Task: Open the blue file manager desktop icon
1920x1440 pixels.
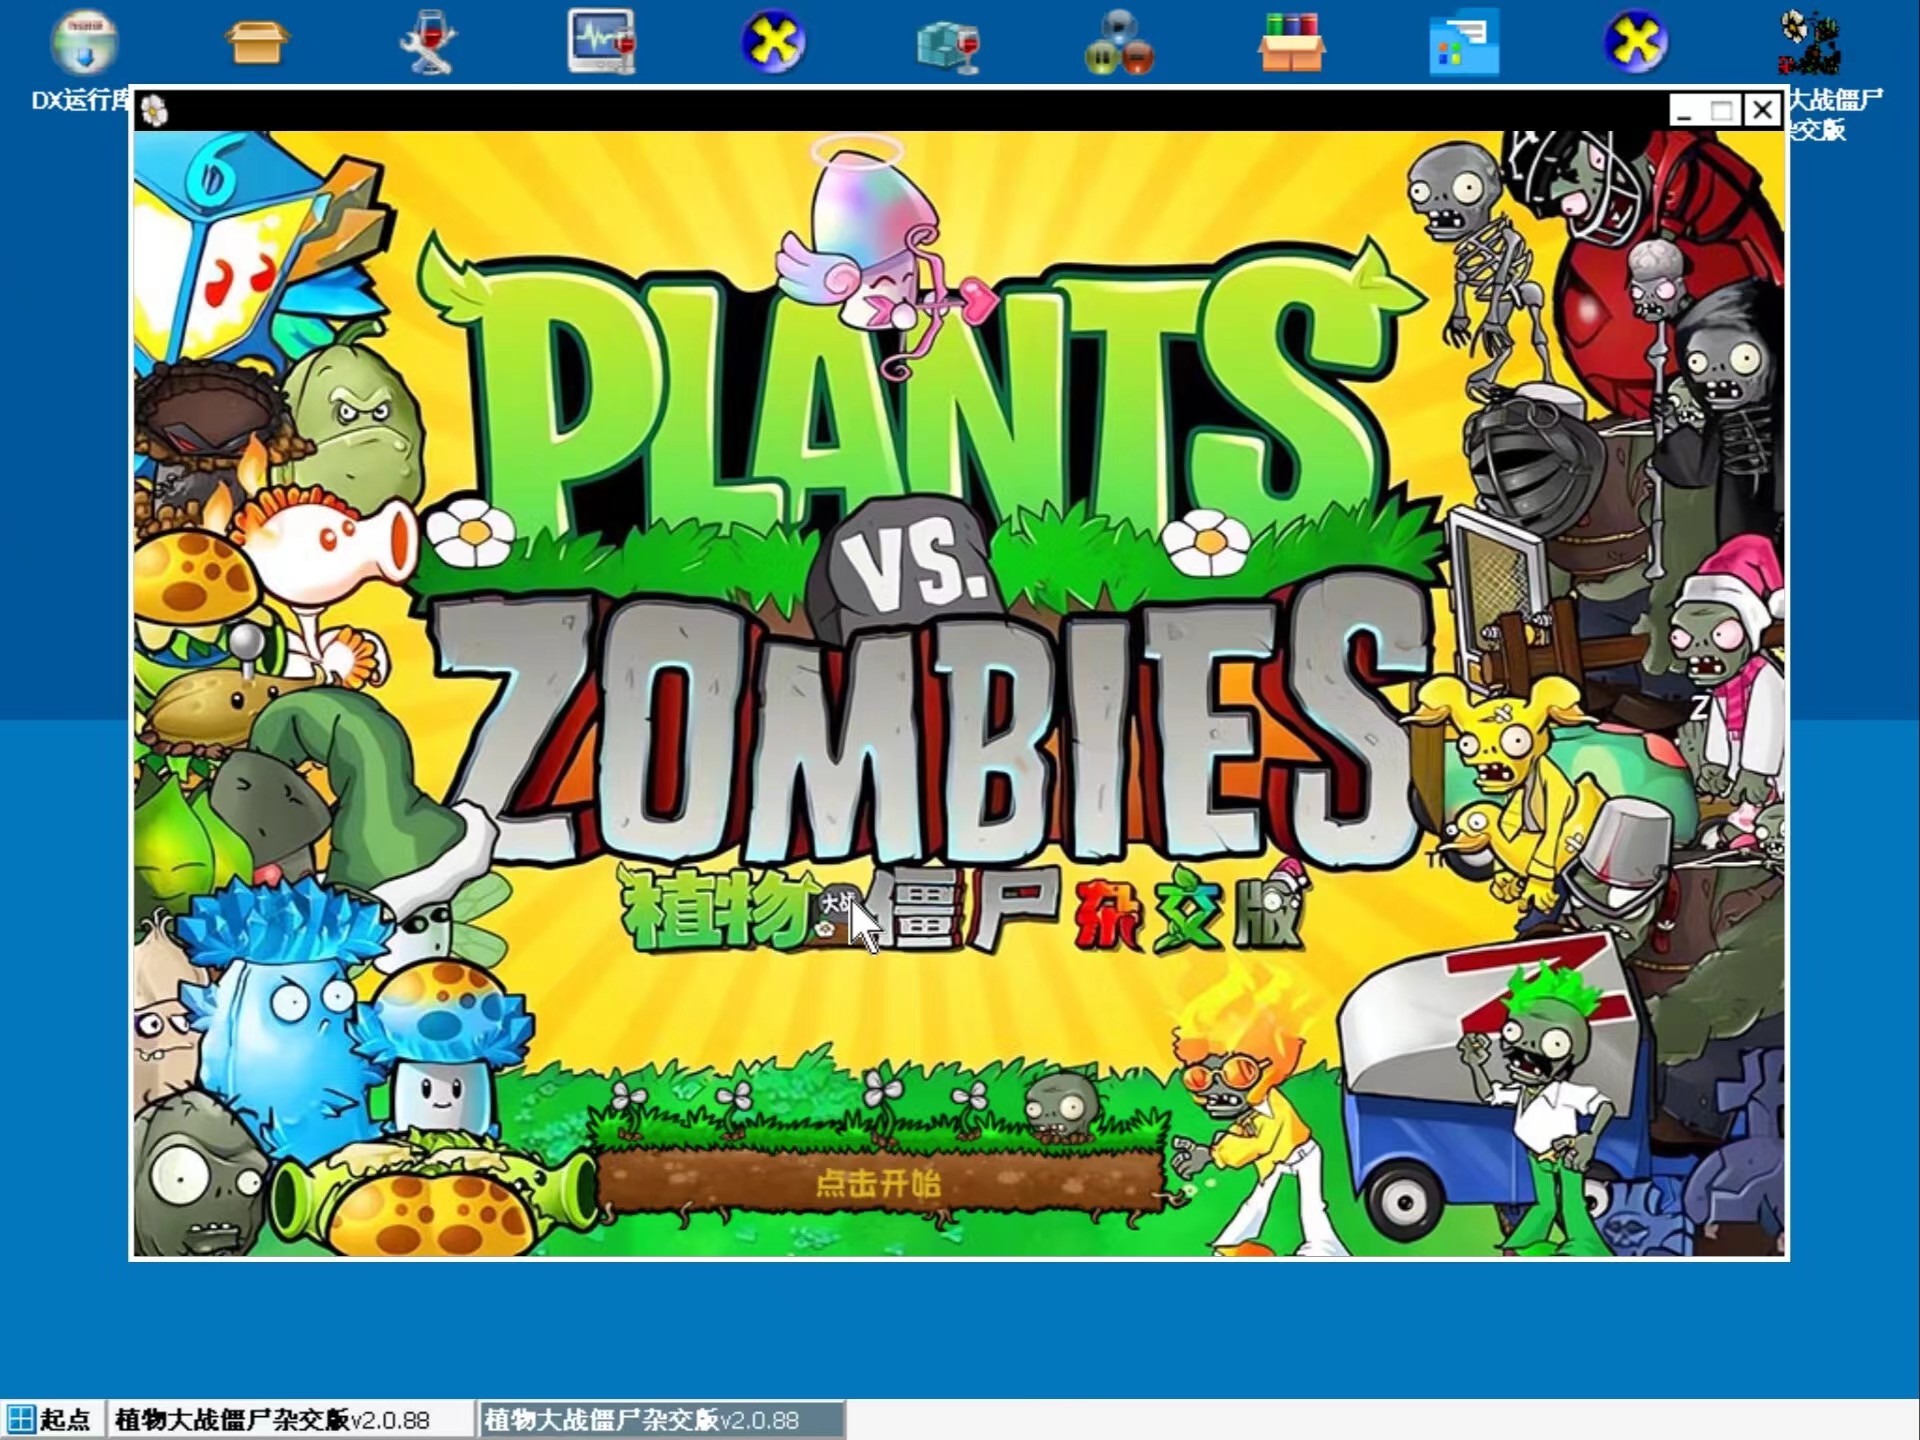Action: click(1464, 42)
